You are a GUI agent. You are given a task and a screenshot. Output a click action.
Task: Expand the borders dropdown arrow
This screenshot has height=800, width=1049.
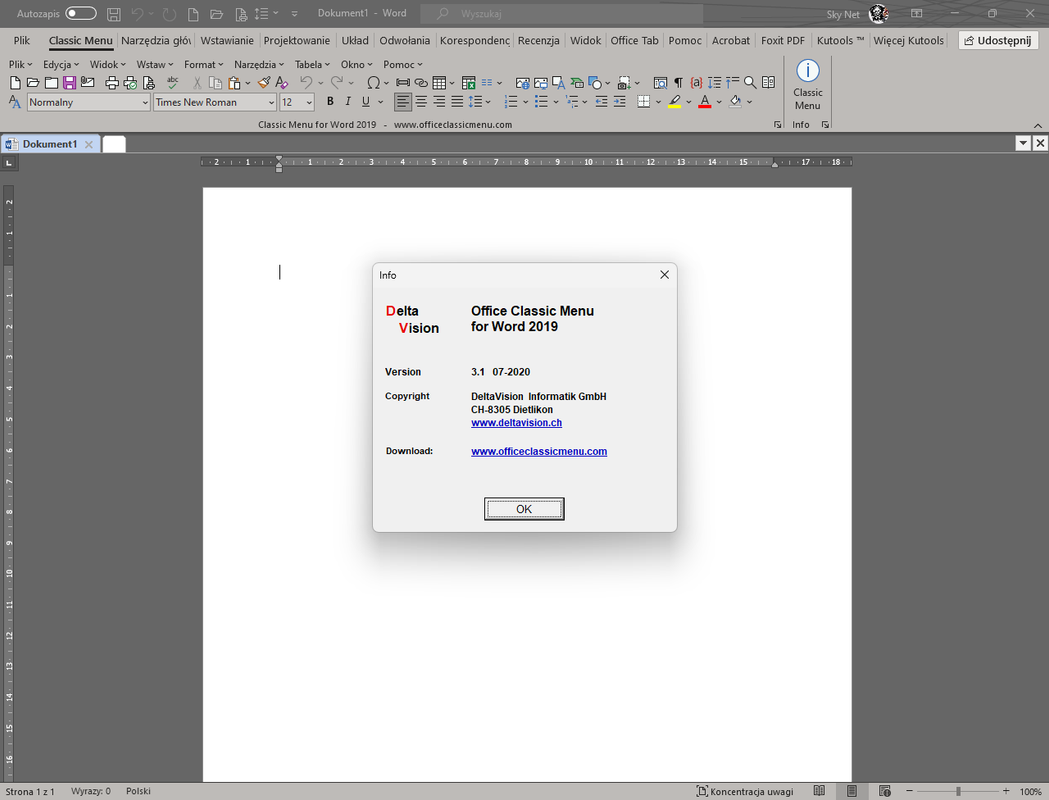pyautogui.click(x=658, y=102)
